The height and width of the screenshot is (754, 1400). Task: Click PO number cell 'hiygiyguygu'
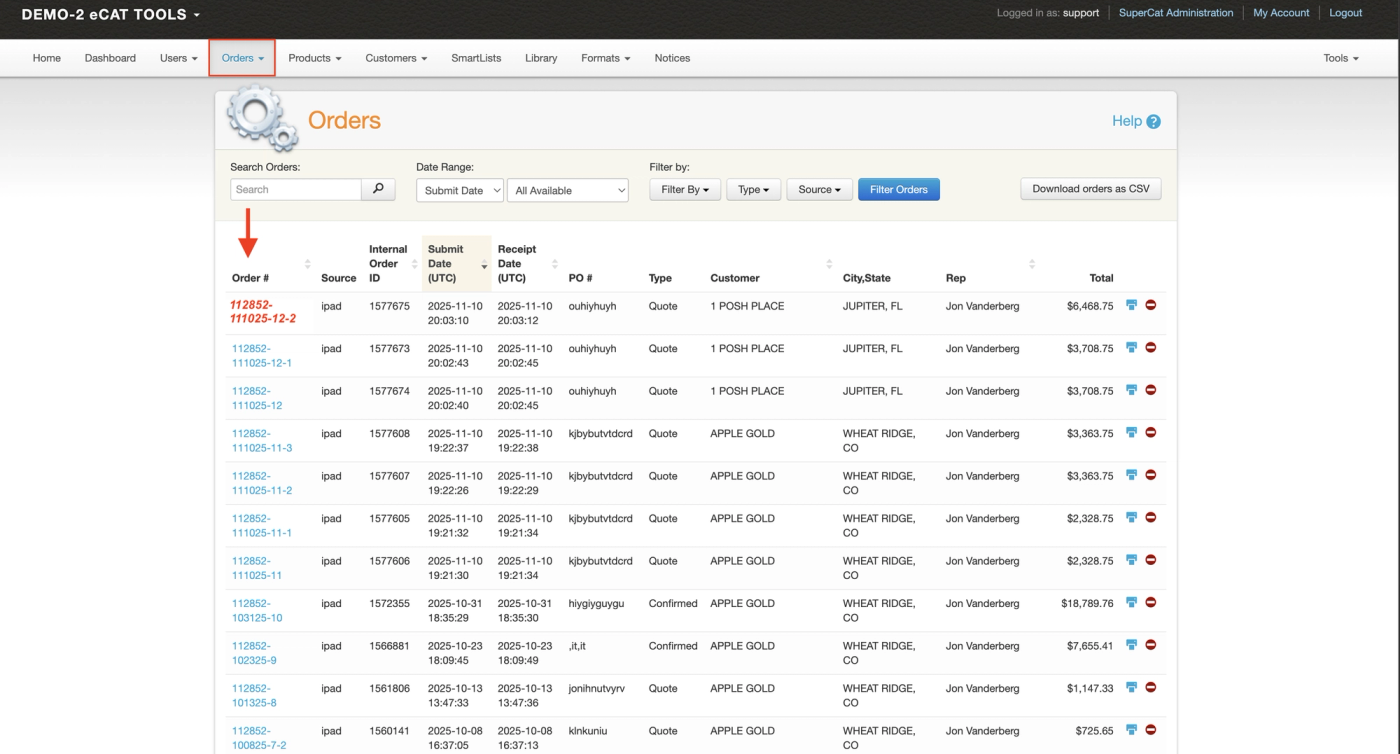[596, 603]
